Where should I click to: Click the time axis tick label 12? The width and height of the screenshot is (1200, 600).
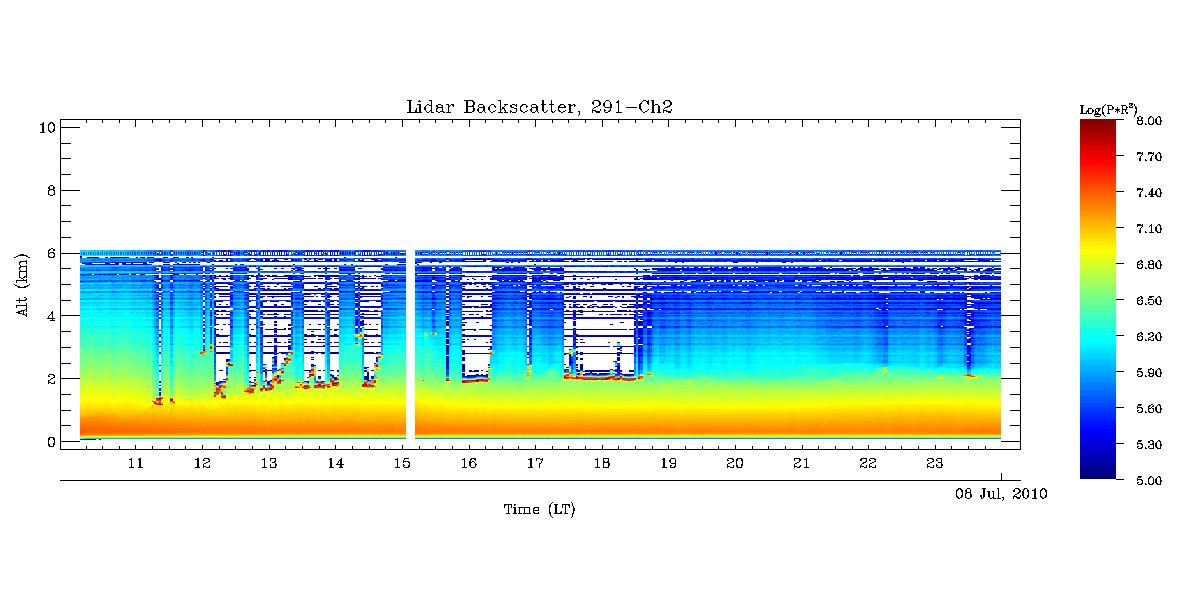click(202, 464)
